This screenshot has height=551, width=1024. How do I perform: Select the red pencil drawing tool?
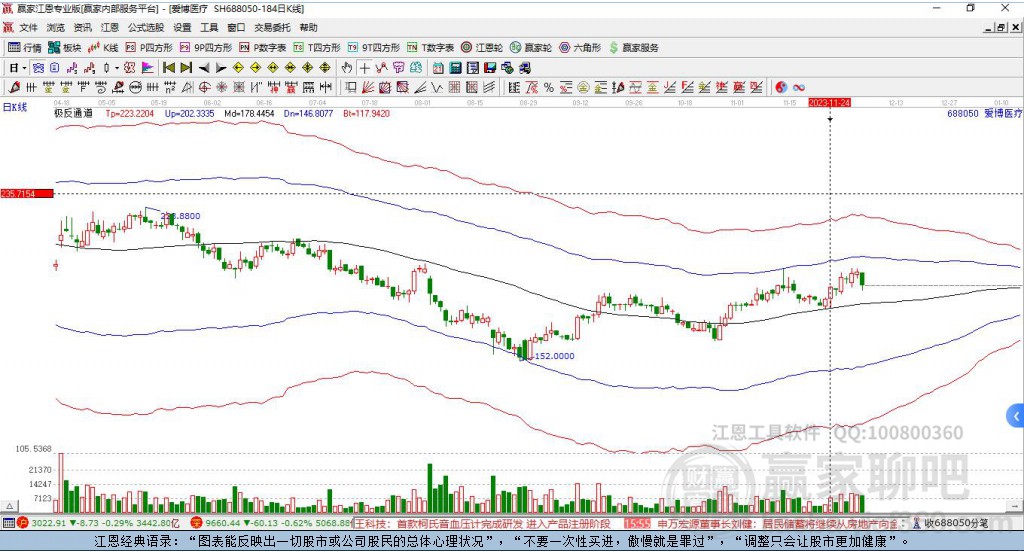pyautogui.click(x=14, y=87)
